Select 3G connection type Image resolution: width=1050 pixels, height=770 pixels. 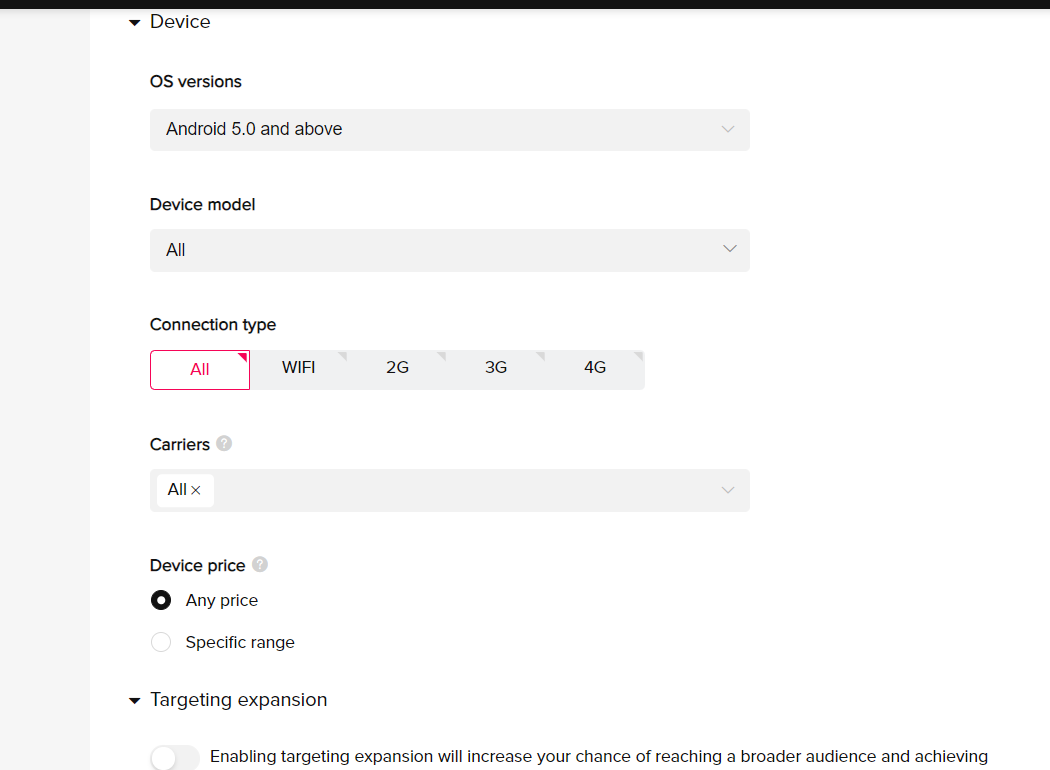tap(496, 370)
